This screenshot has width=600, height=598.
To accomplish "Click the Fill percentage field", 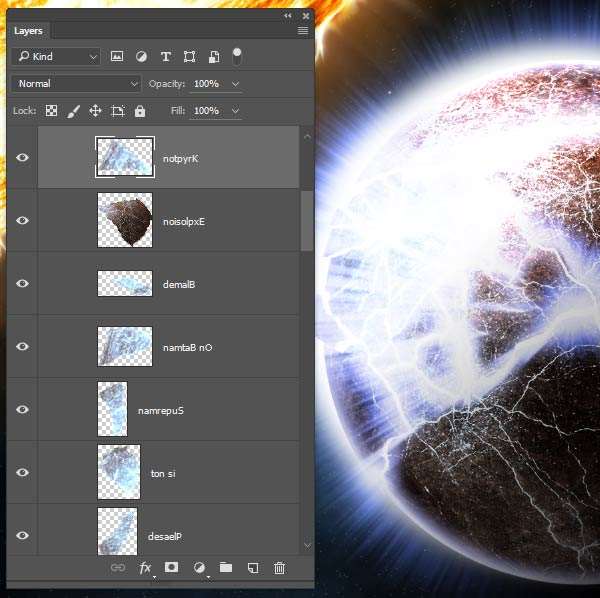I will click(208, 111).
